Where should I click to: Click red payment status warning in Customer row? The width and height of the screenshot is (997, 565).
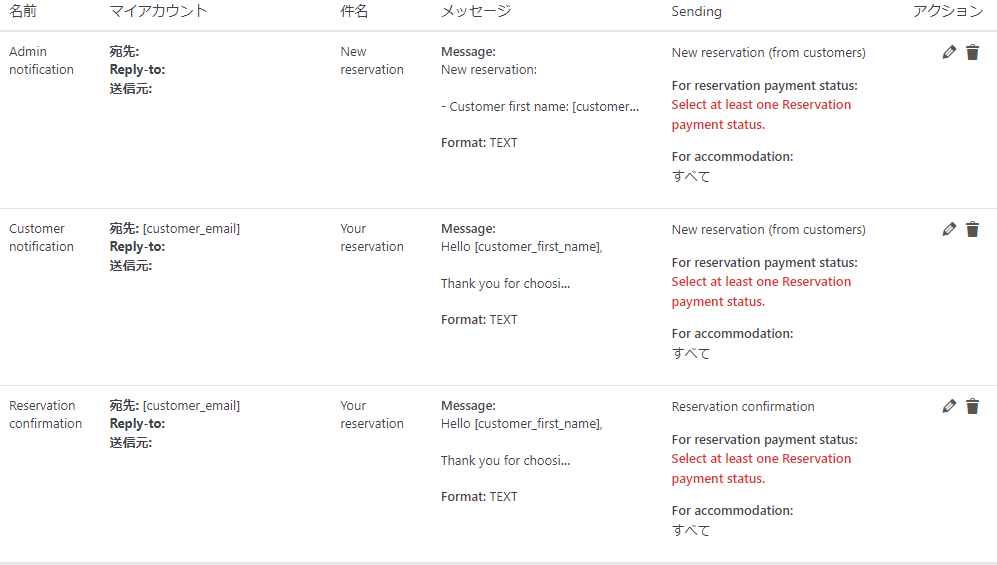click(761, 292)
